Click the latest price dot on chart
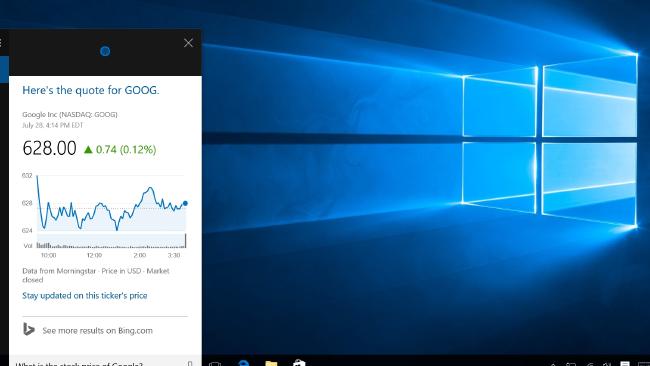The width and height of the screenshot is (650, 366). tap(185, 203)
